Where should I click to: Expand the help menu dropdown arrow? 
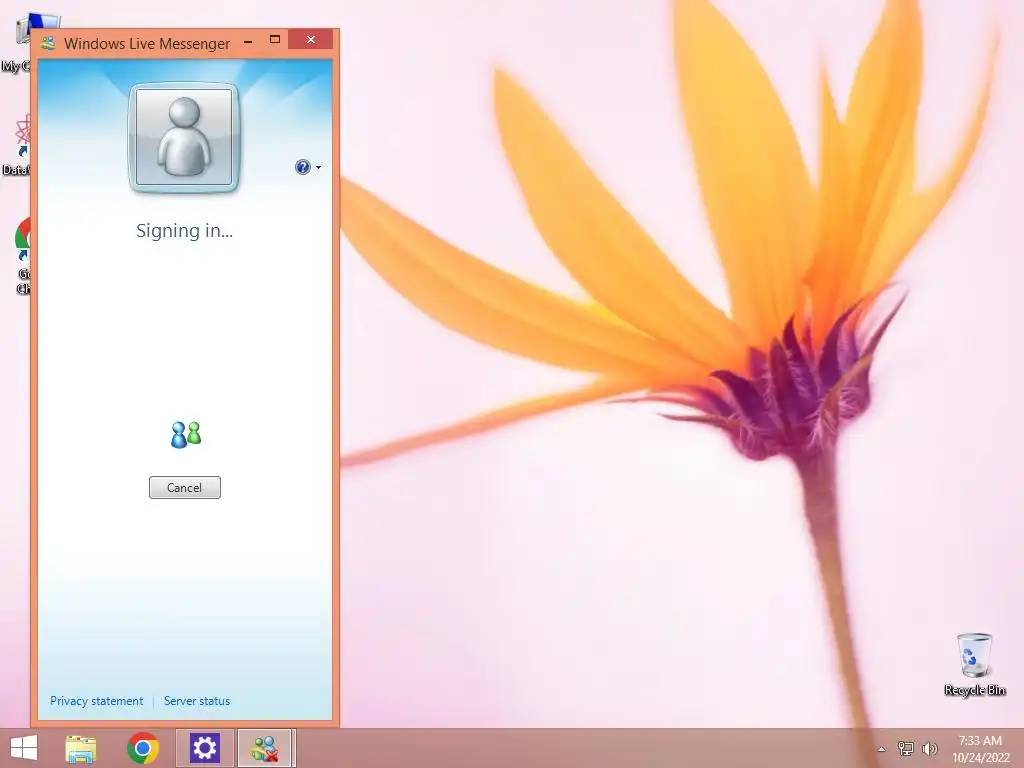319,168
